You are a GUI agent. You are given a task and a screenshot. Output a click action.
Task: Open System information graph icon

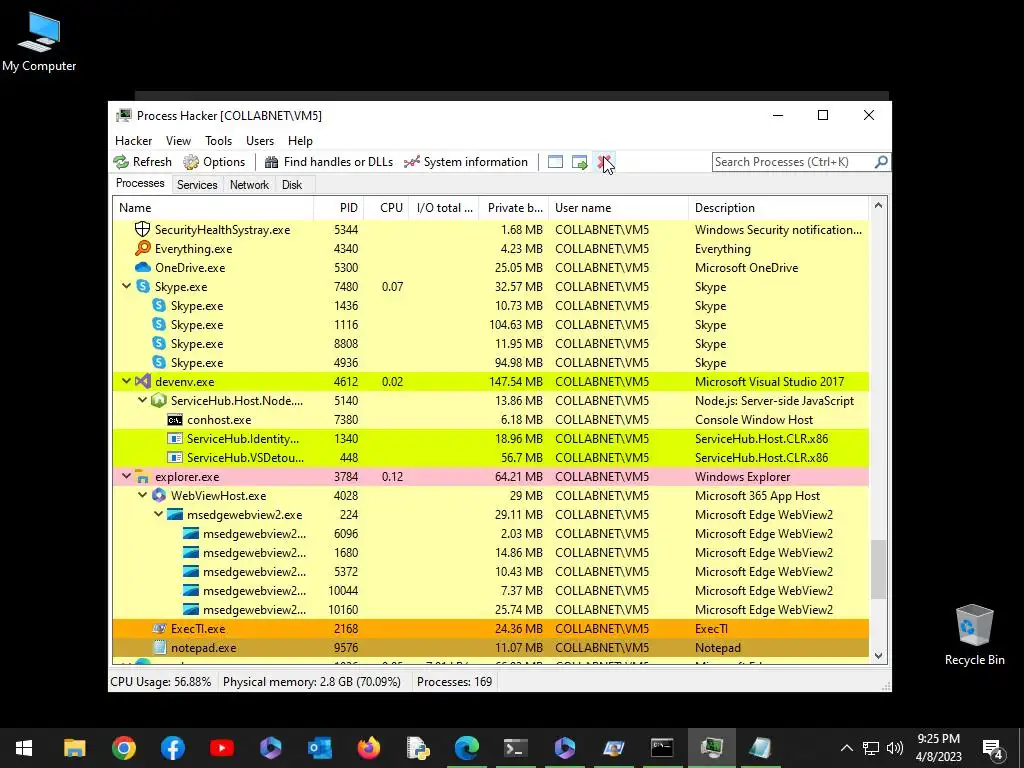411,162
